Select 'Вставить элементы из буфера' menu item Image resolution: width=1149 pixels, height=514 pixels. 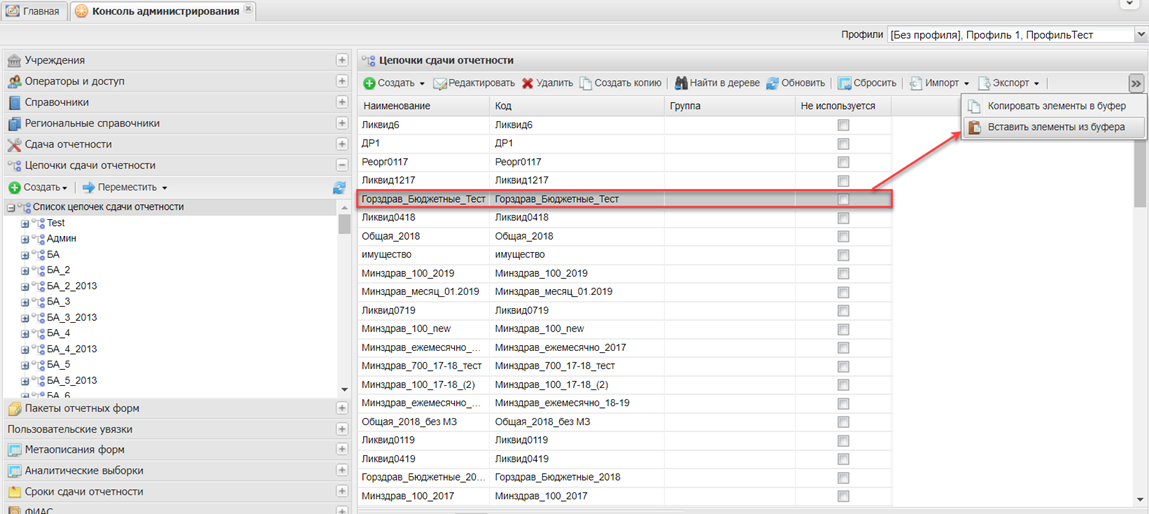click(x=1056, y=127)
